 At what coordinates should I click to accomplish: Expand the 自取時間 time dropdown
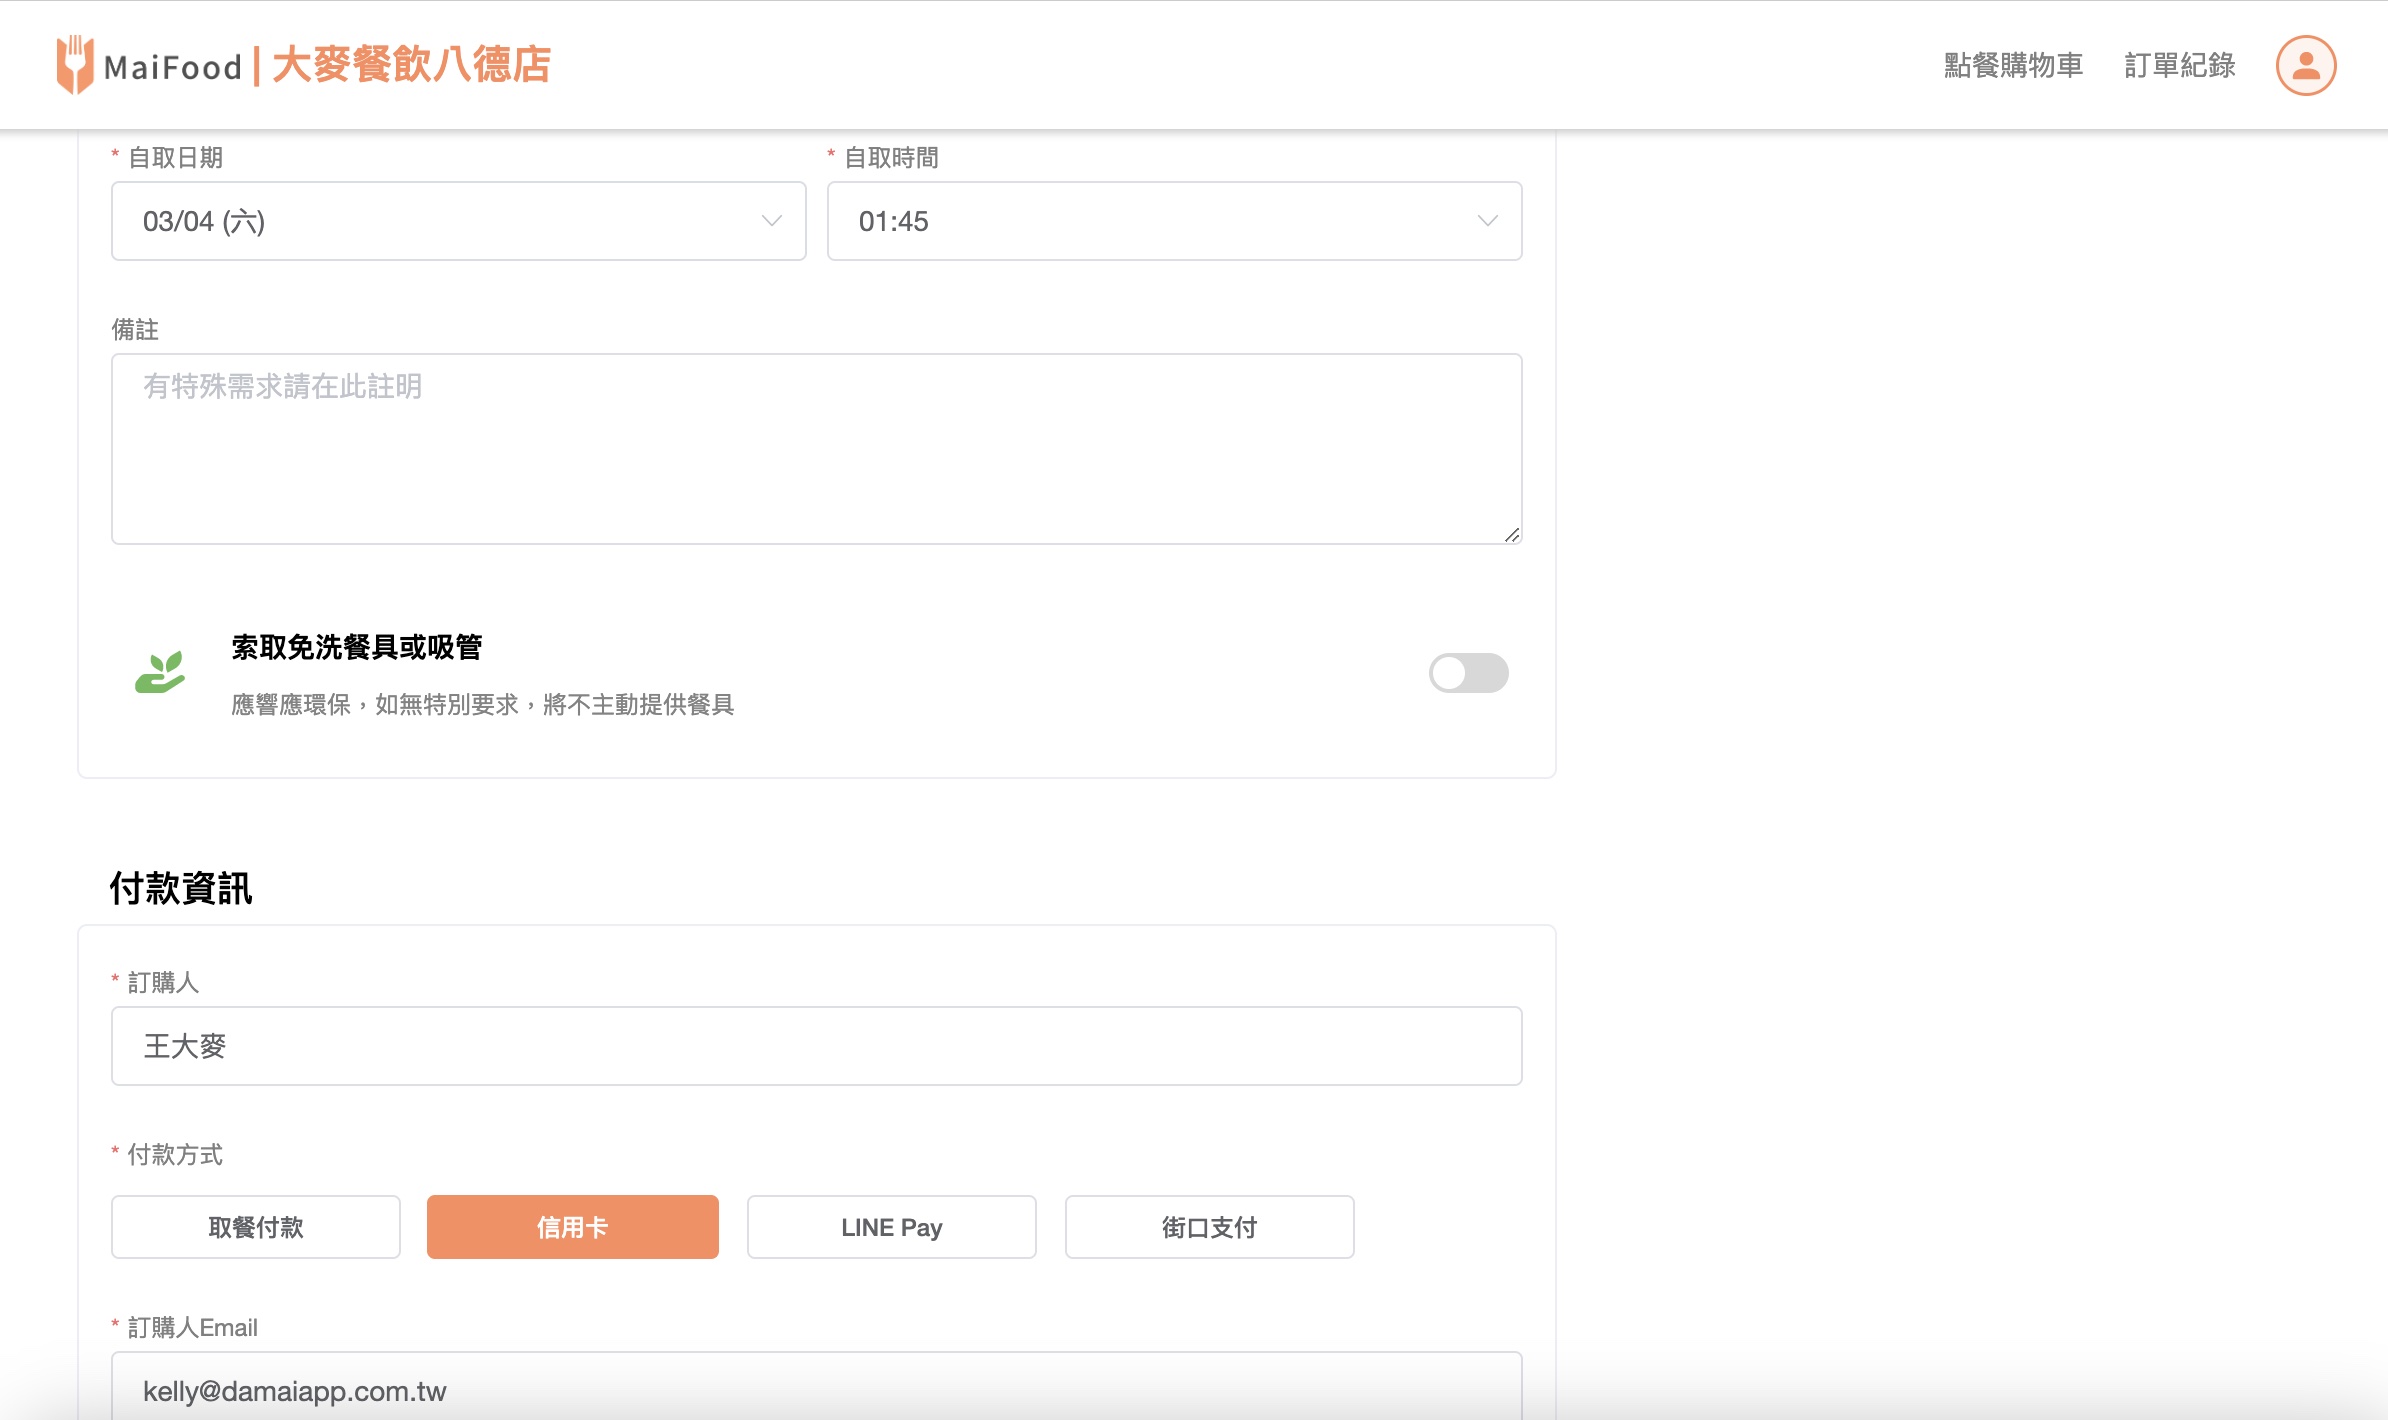[1150, 221]
